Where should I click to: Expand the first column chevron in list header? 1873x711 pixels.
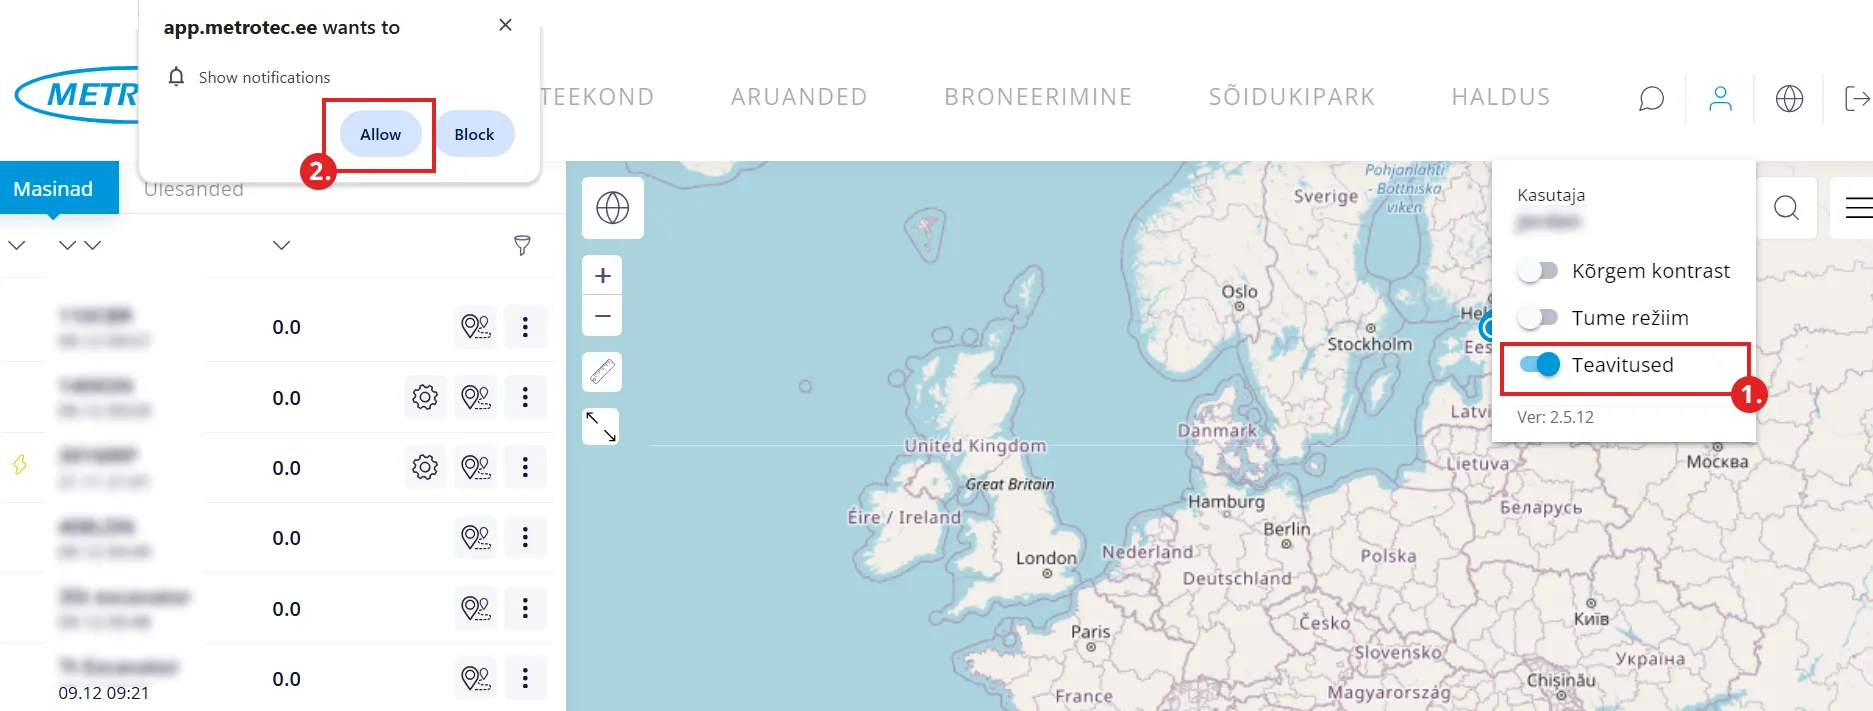(x=17, y=245)
